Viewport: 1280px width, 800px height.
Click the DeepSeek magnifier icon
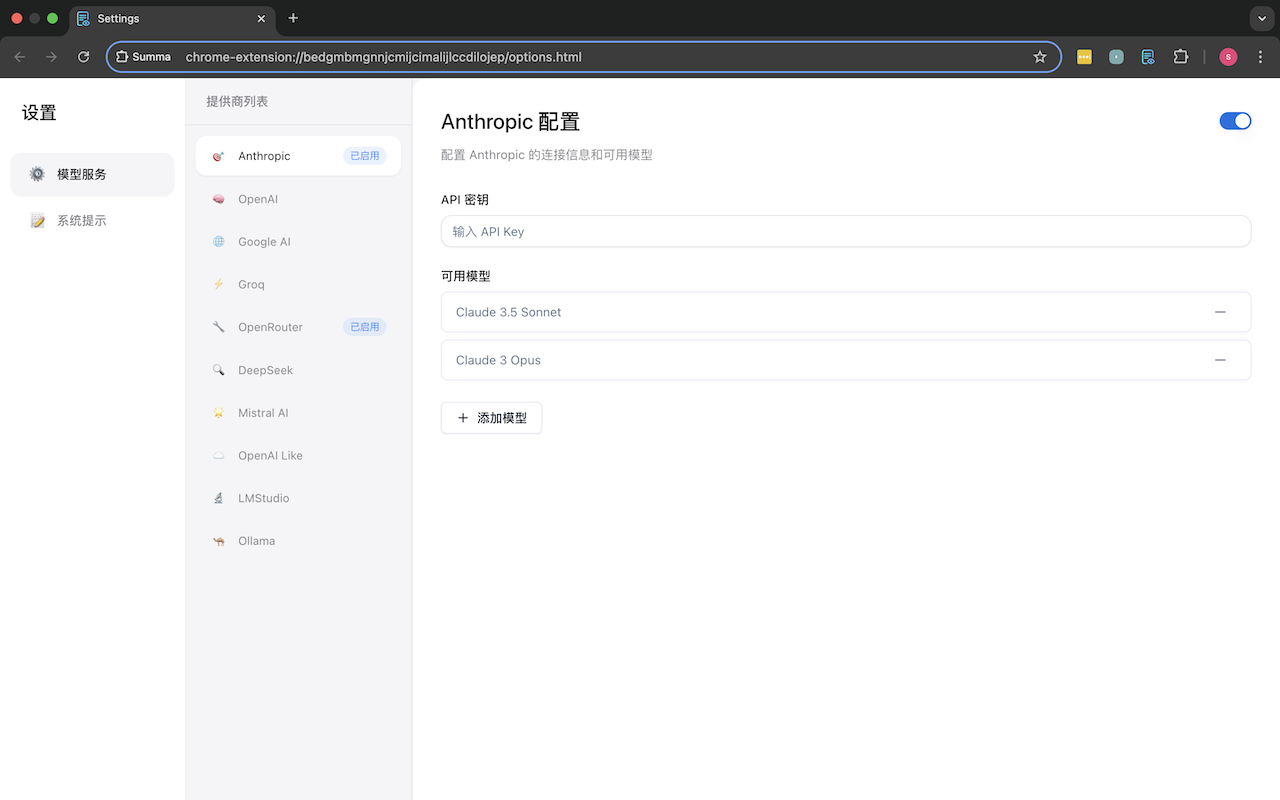point(218,370)
